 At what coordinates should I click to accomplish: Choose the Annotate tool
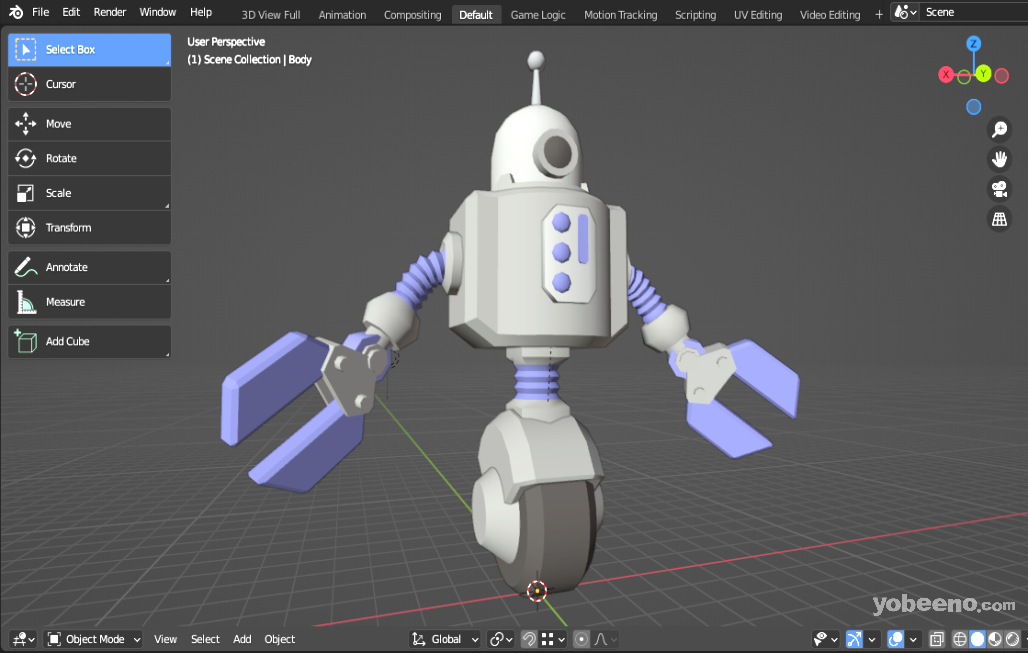tap(89, 267)
